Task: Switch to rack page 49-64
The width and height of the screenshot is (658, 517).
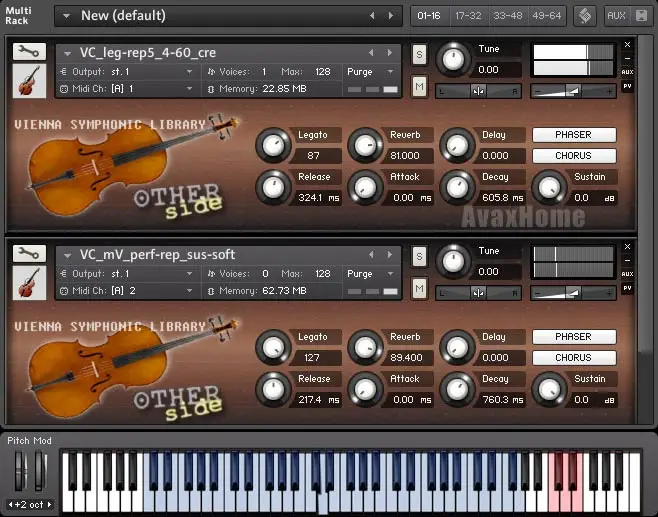Action: point(546,16)
